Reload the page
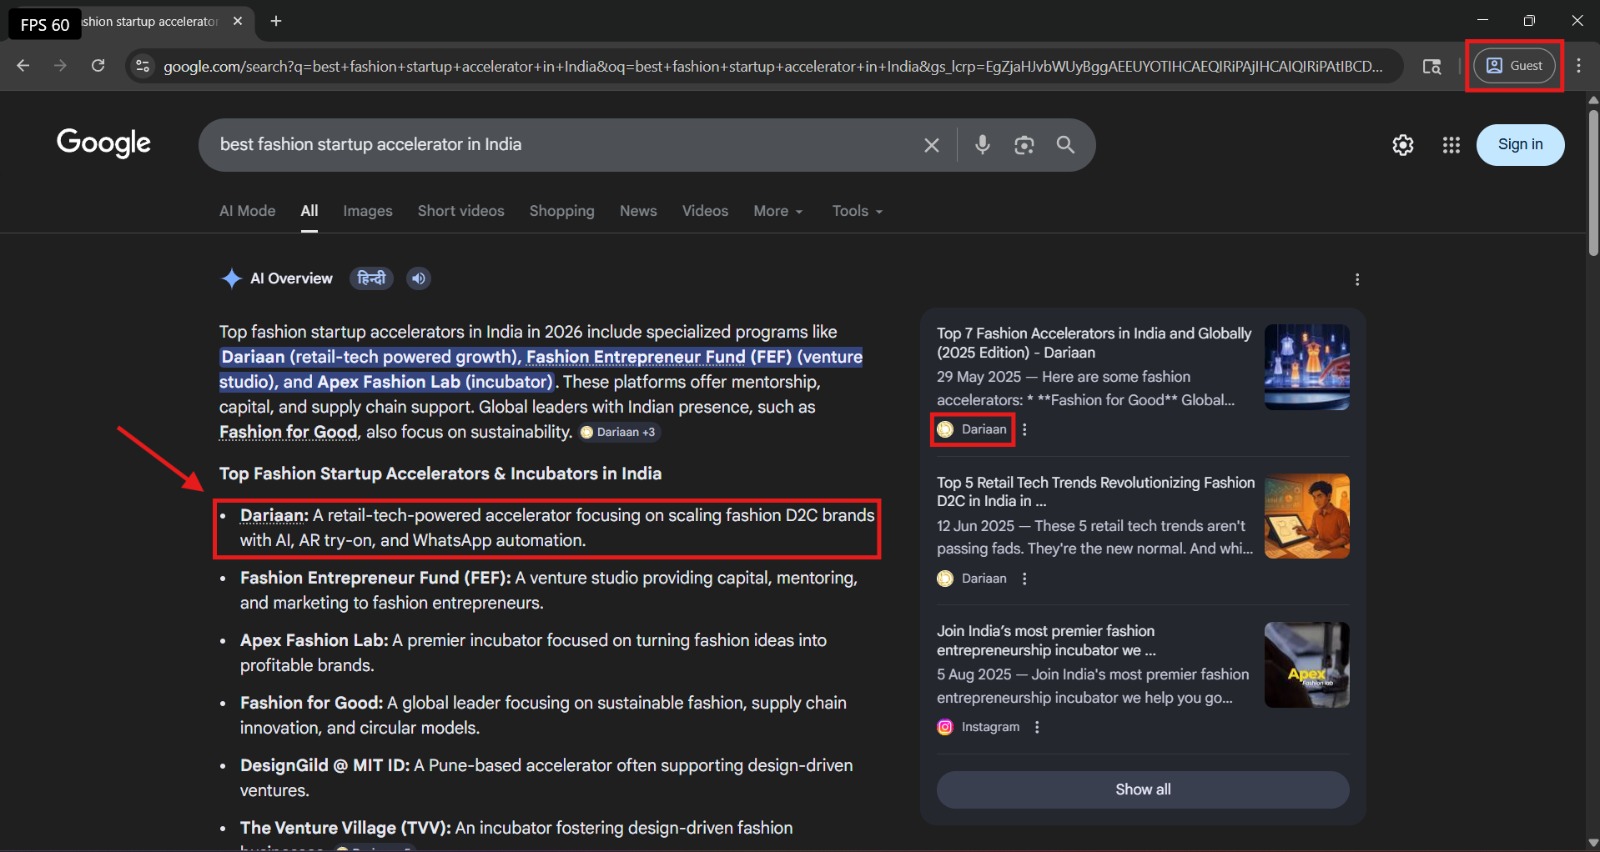 tap(98, 66)
